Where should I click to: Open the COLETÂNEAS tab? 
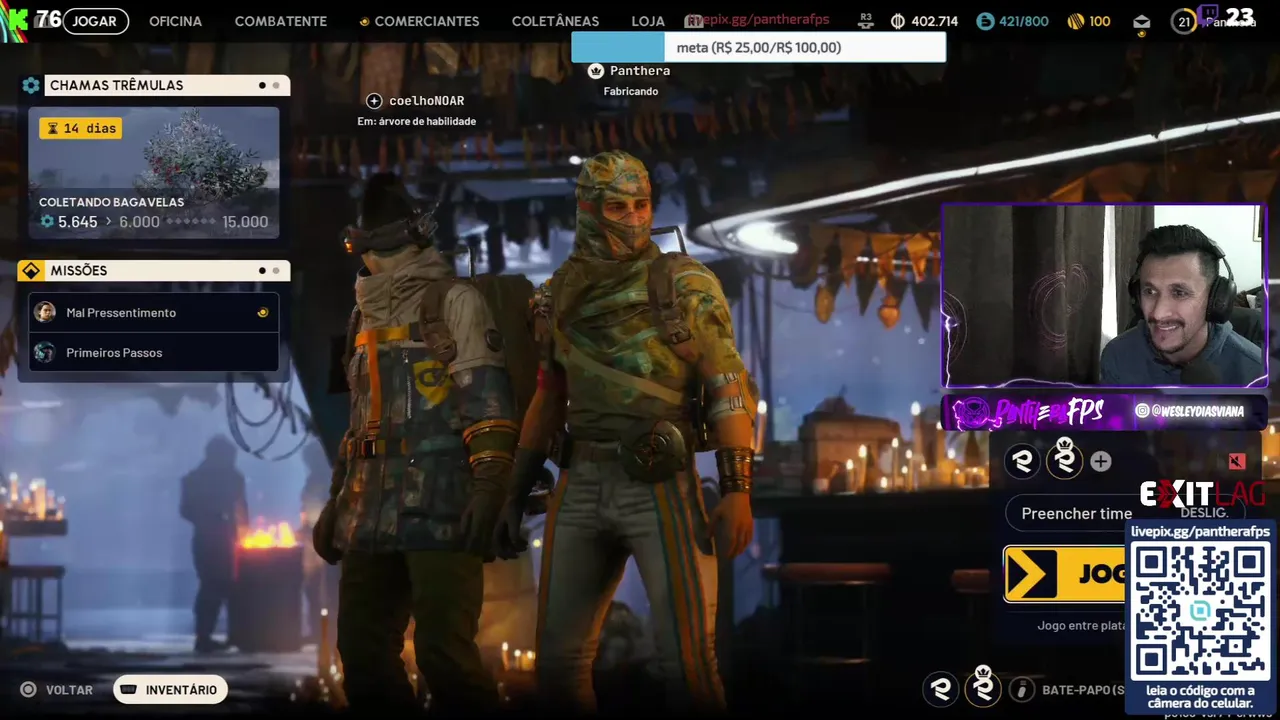click(555, 21)
